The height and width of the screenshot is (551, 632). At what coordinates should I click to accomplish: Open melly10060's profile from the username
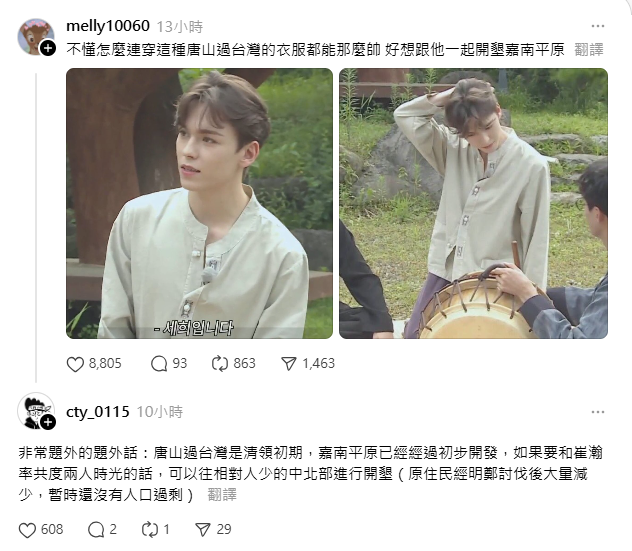[x=108, y=26]
